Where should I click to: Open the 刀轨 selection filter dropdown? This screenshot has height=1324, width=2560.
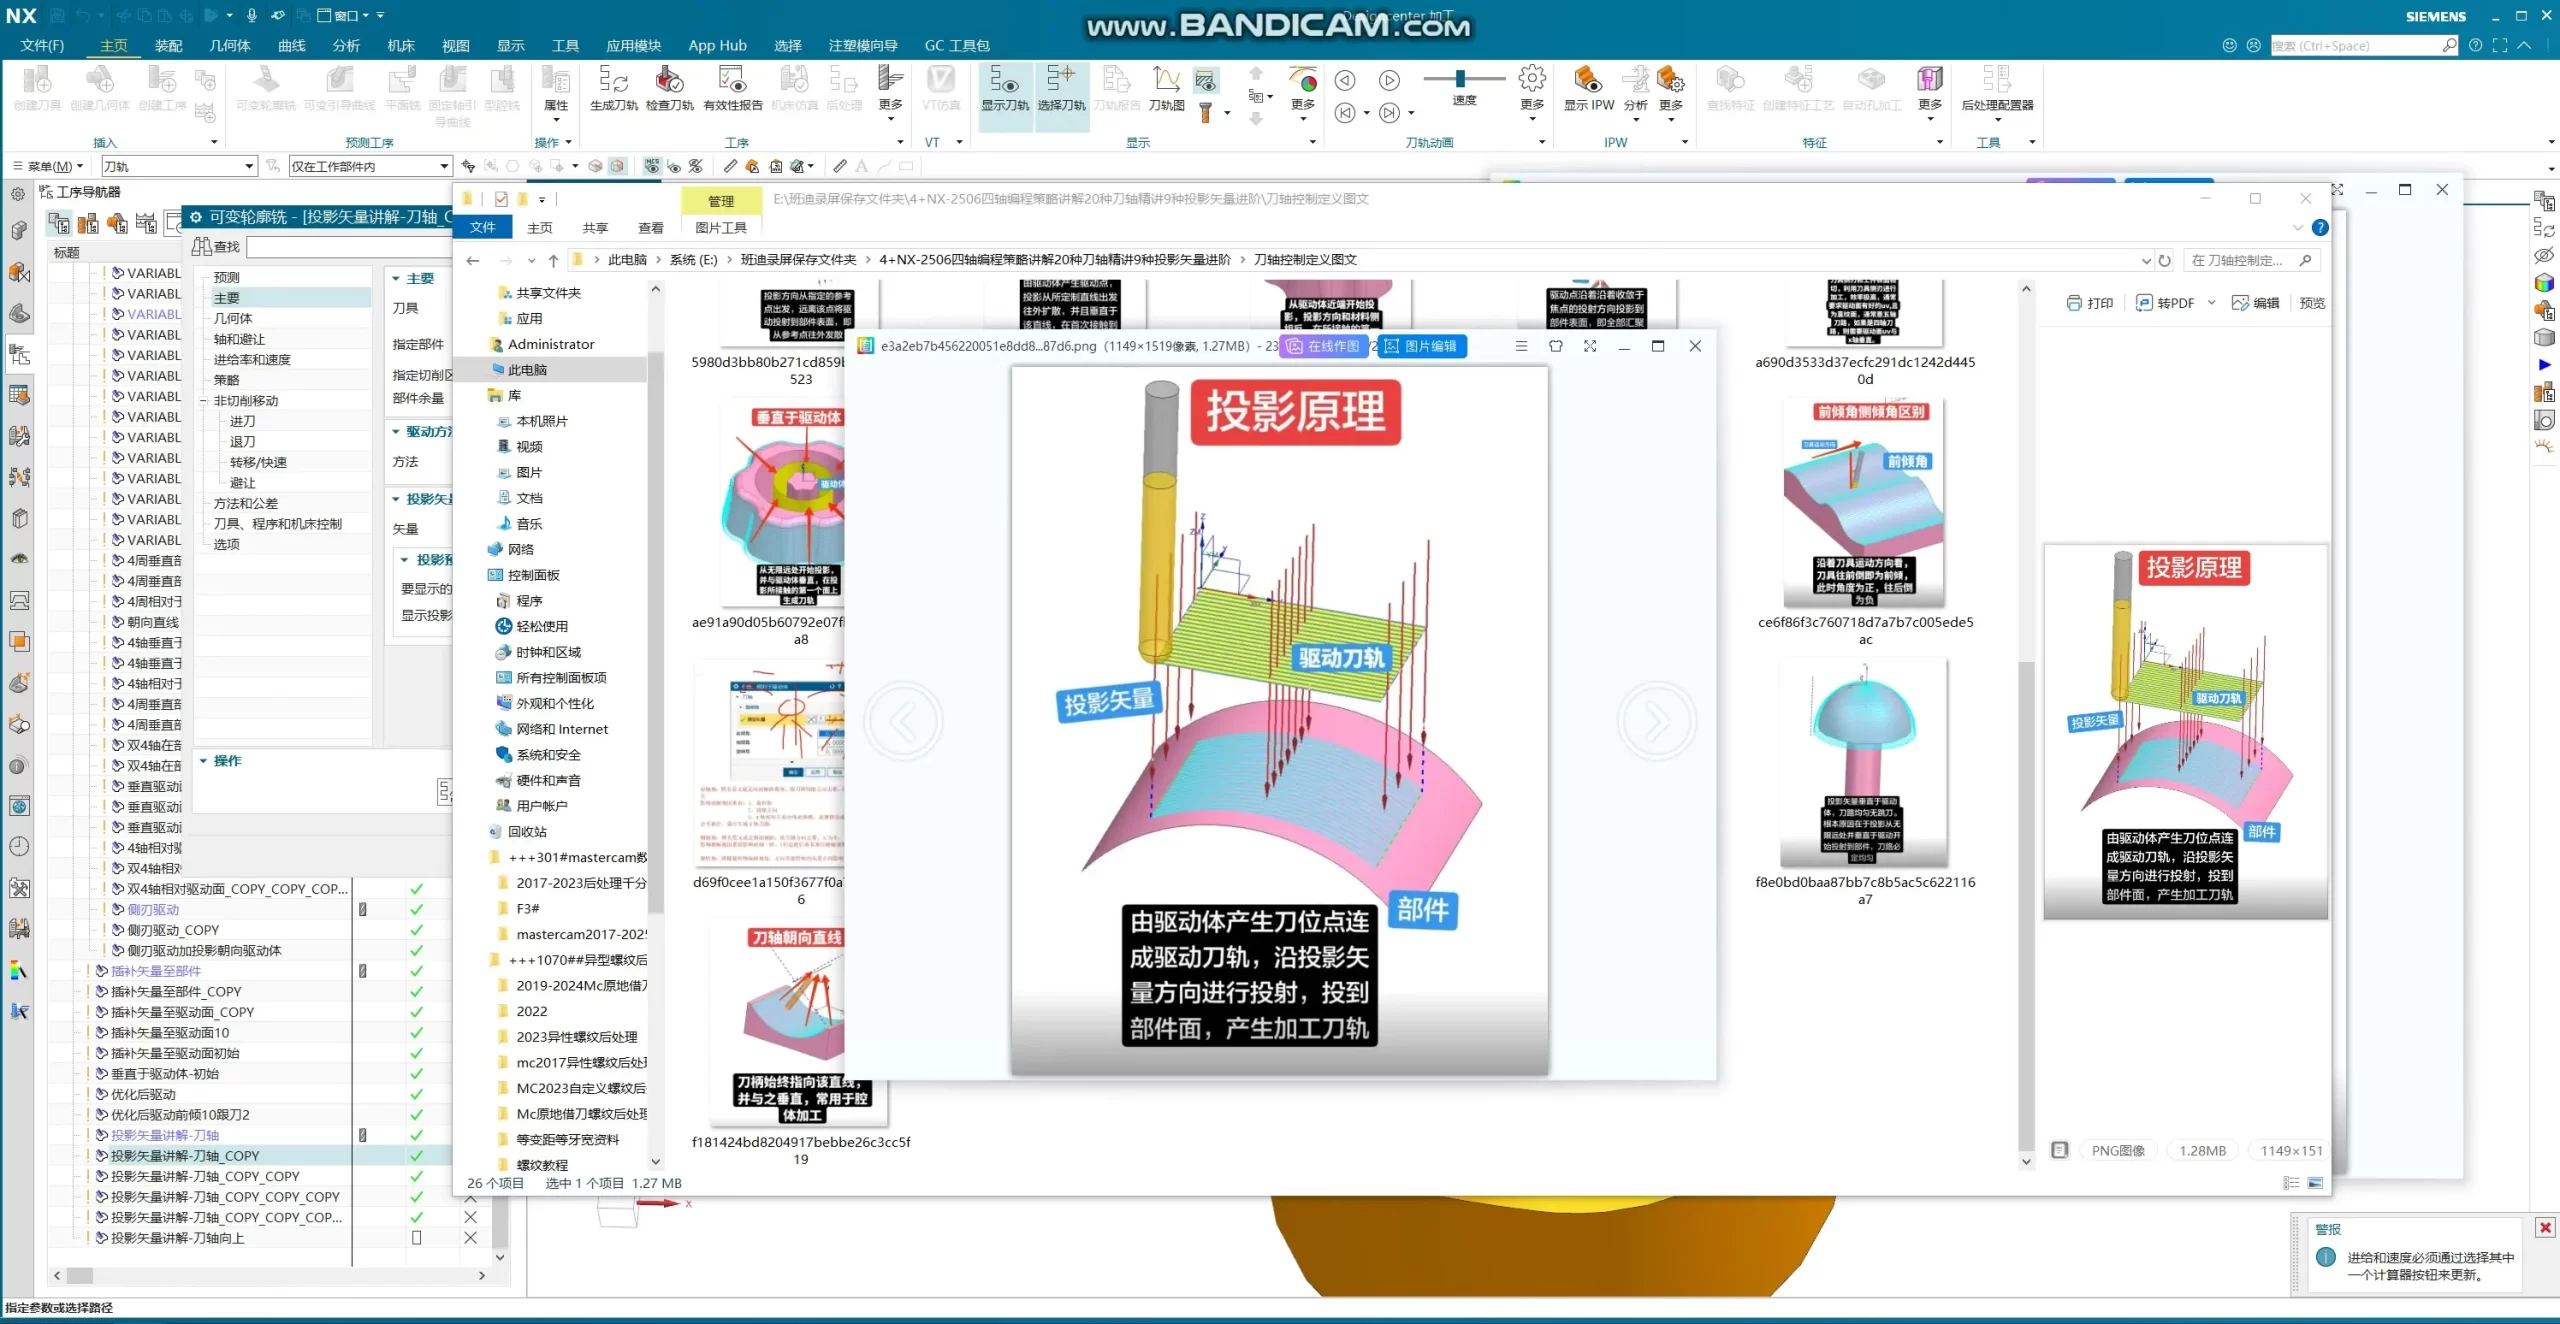click(x=249, y=166)
